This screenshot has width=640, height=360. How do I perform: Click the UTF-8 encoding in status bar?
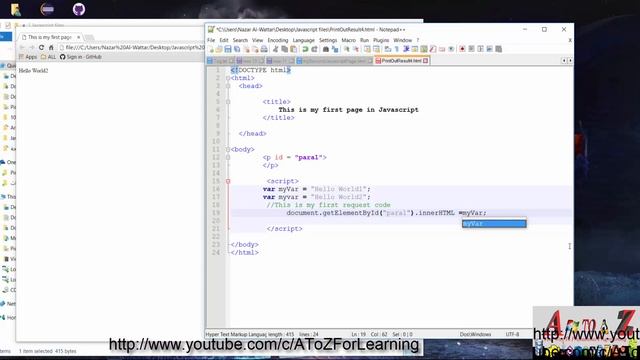pos(512,334)
